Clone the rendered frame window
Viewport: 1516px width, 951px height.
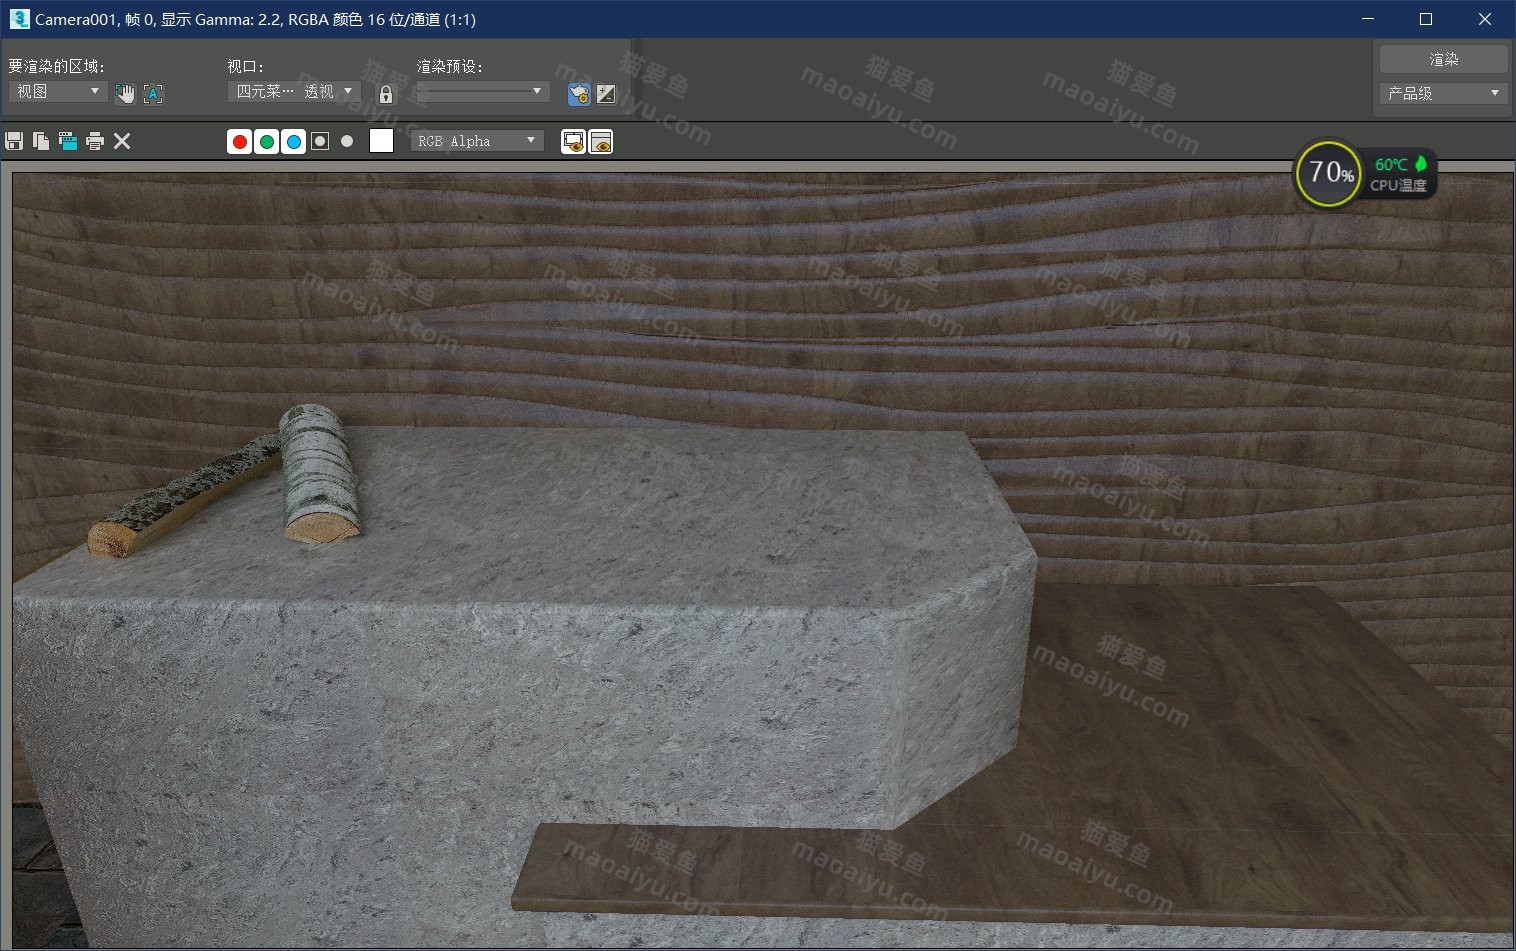coord(68,141)
